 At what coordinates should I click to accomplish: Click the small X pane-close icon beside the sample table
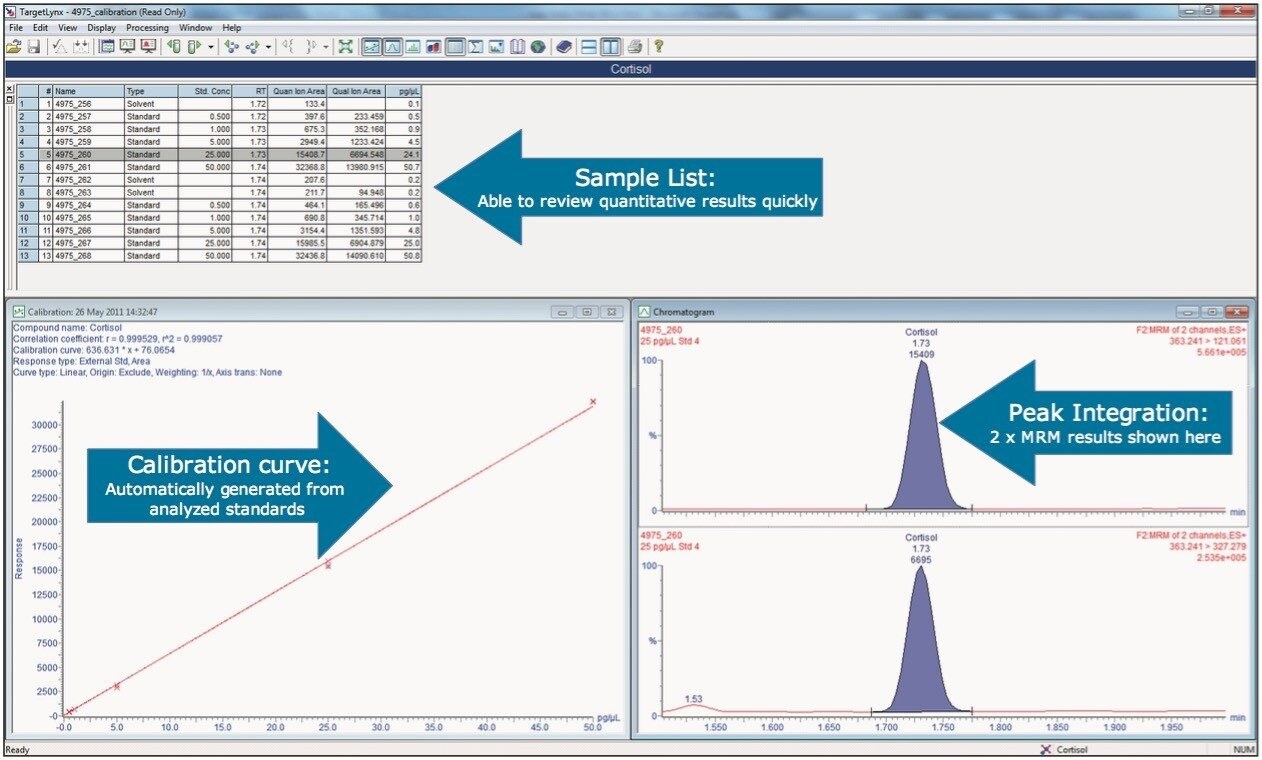coord(10,89)
